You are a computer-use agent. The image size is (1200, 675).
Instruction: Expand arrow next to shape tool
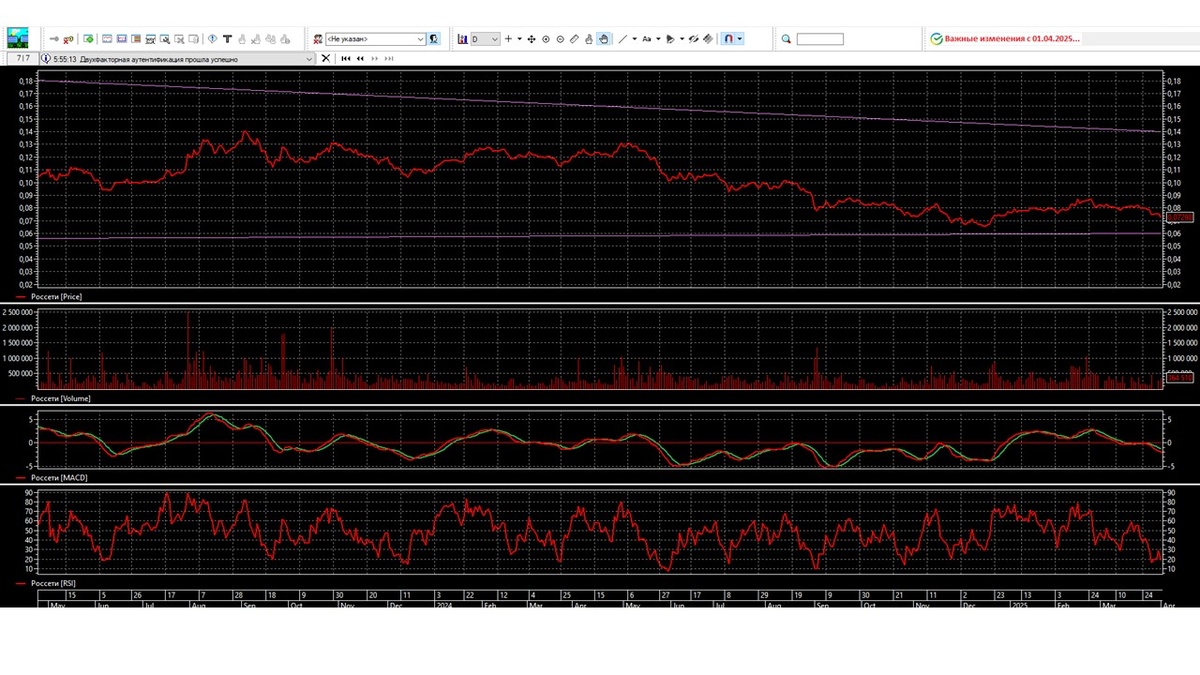pos(682,39)
